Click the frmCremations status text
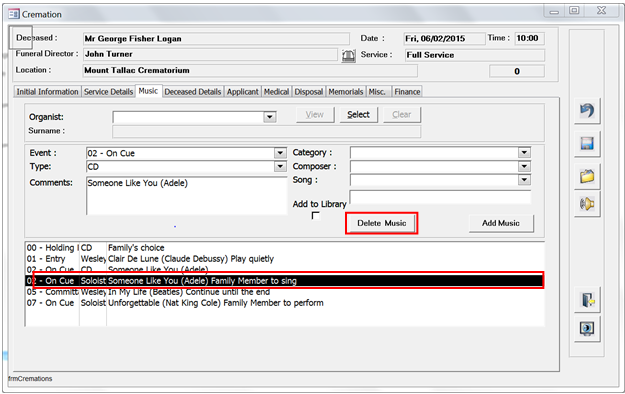The image size is (625, 394). 30,378
